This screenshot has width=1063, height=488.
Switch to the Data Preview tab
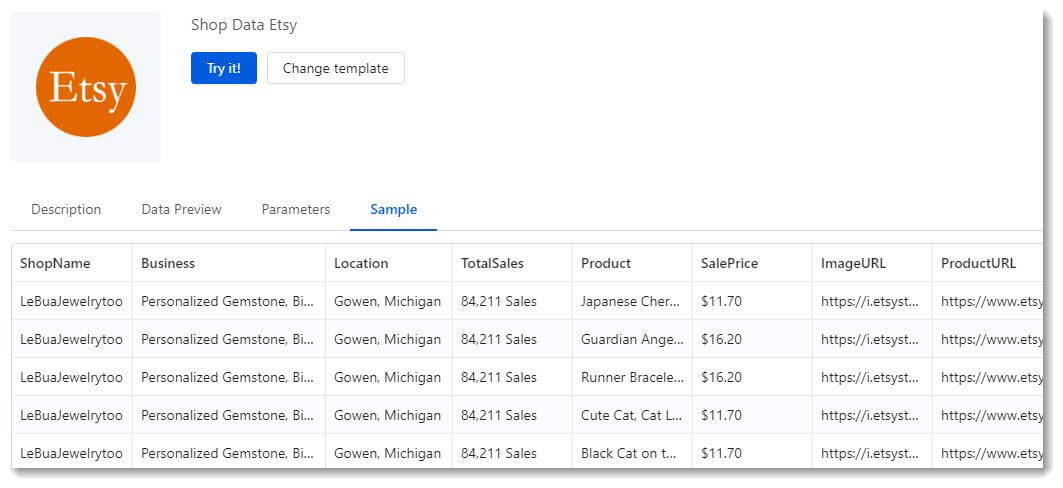[x=181, y=209]
